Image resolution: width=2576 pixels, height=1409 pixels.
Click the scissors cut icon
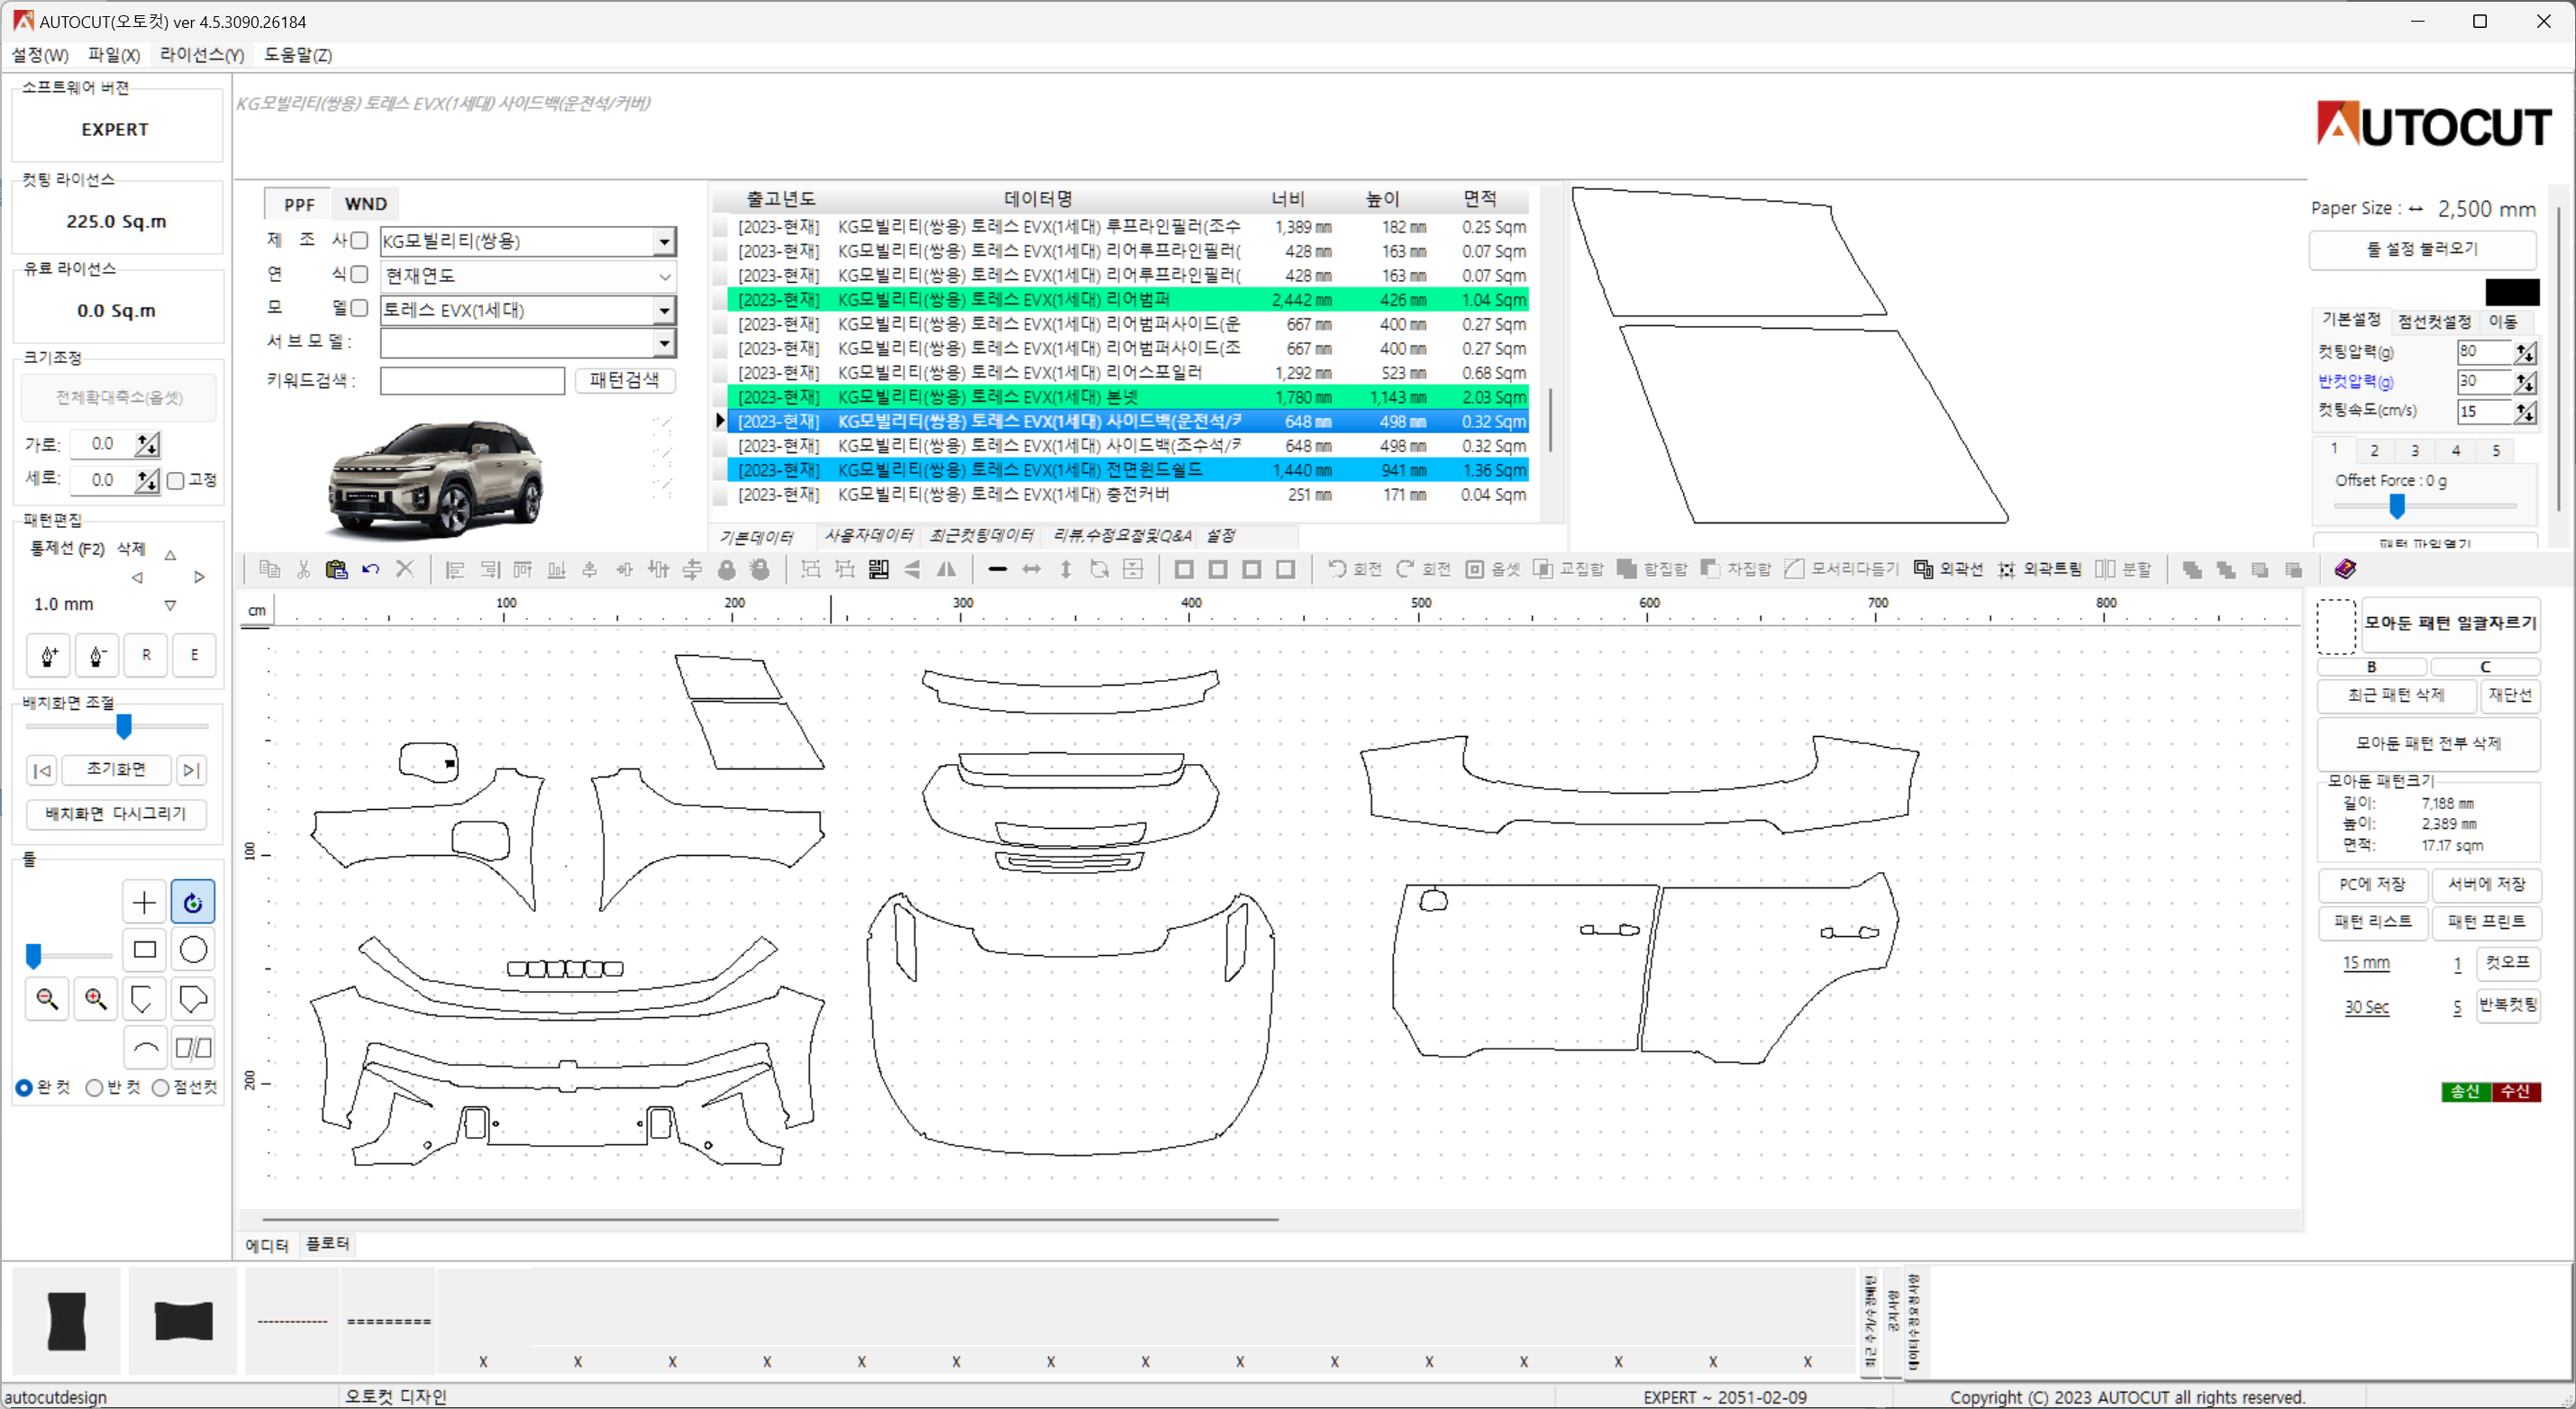point(304,569)
